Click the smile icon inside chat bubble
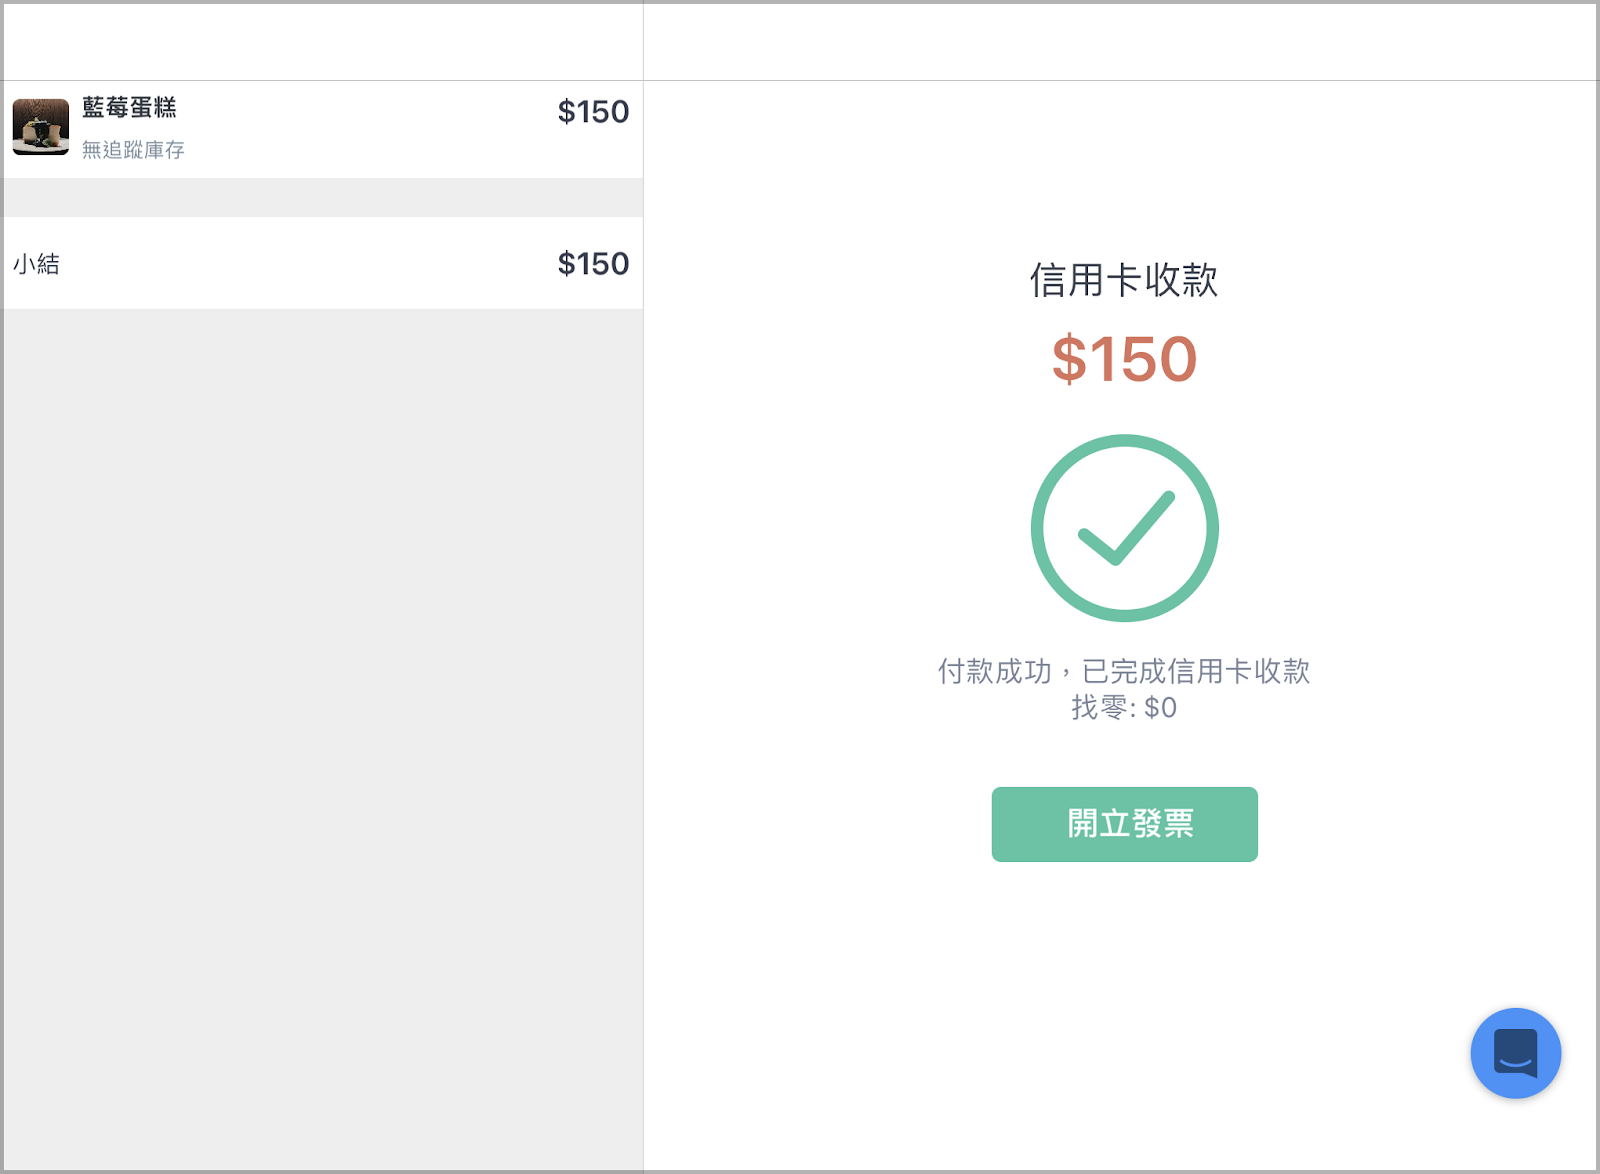The width and height of the screenshot is (1600, 1174). coord(1515,1053)
